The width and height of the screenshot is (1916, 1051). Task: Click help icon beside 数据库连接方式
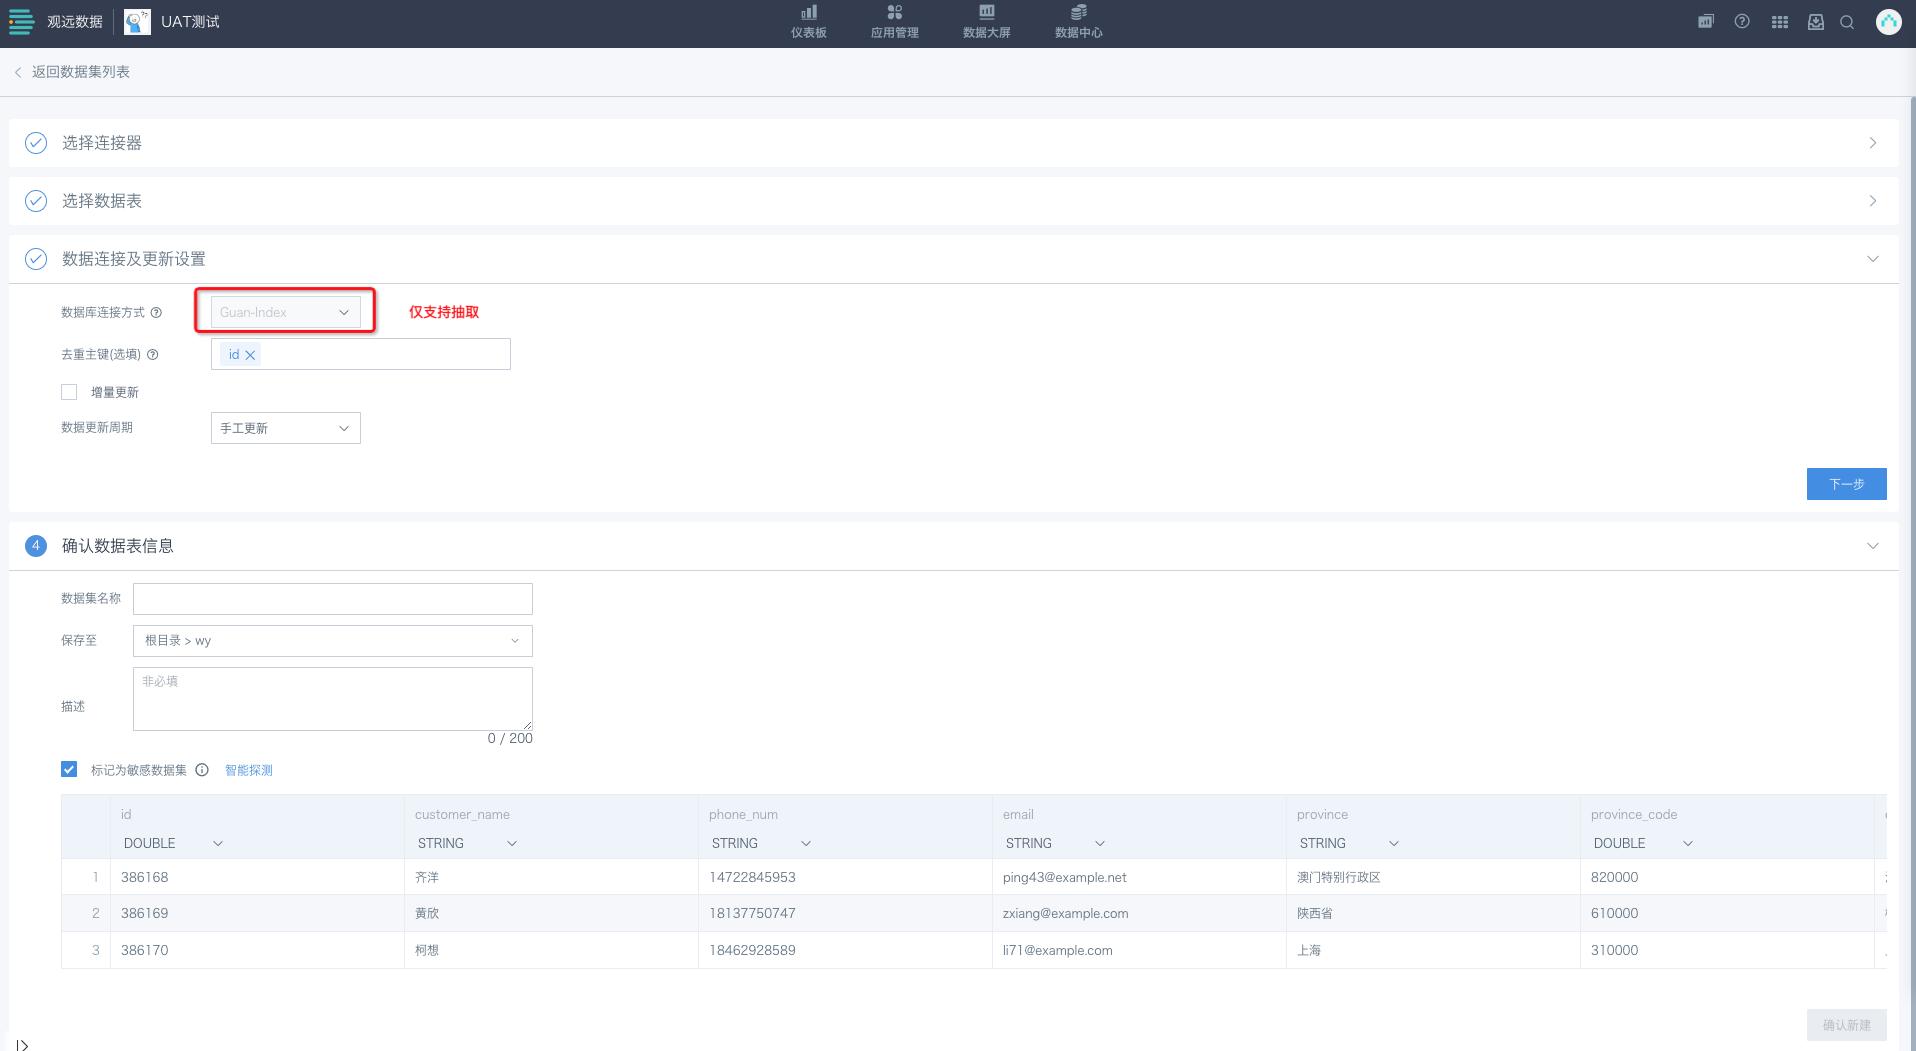pos(156,313)
